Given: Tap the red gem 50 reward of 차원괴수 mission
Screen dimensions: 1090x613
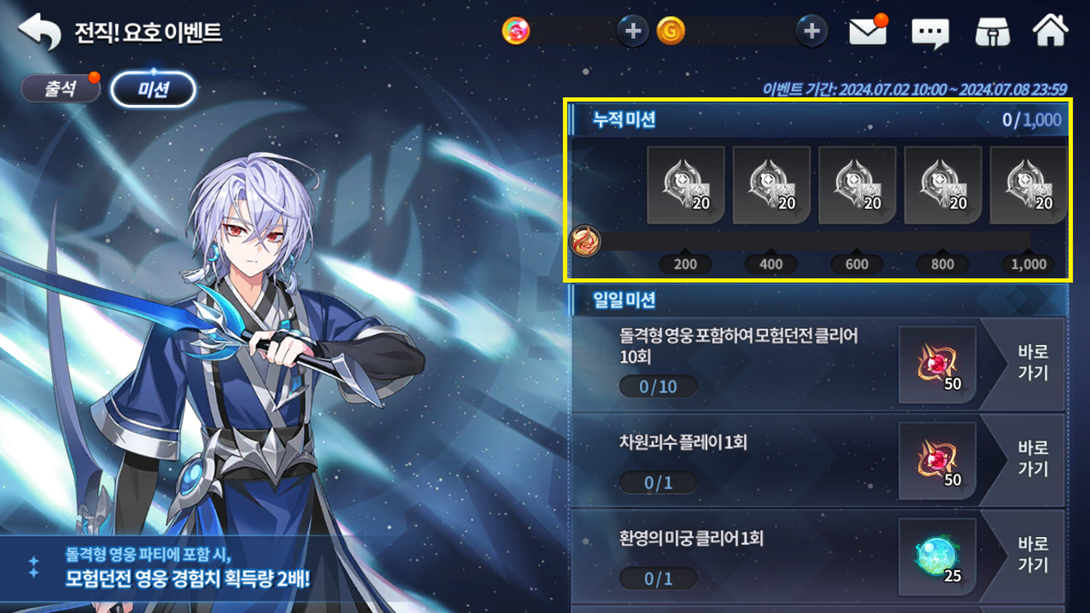Looking at the screenshot, I should 938,461.
